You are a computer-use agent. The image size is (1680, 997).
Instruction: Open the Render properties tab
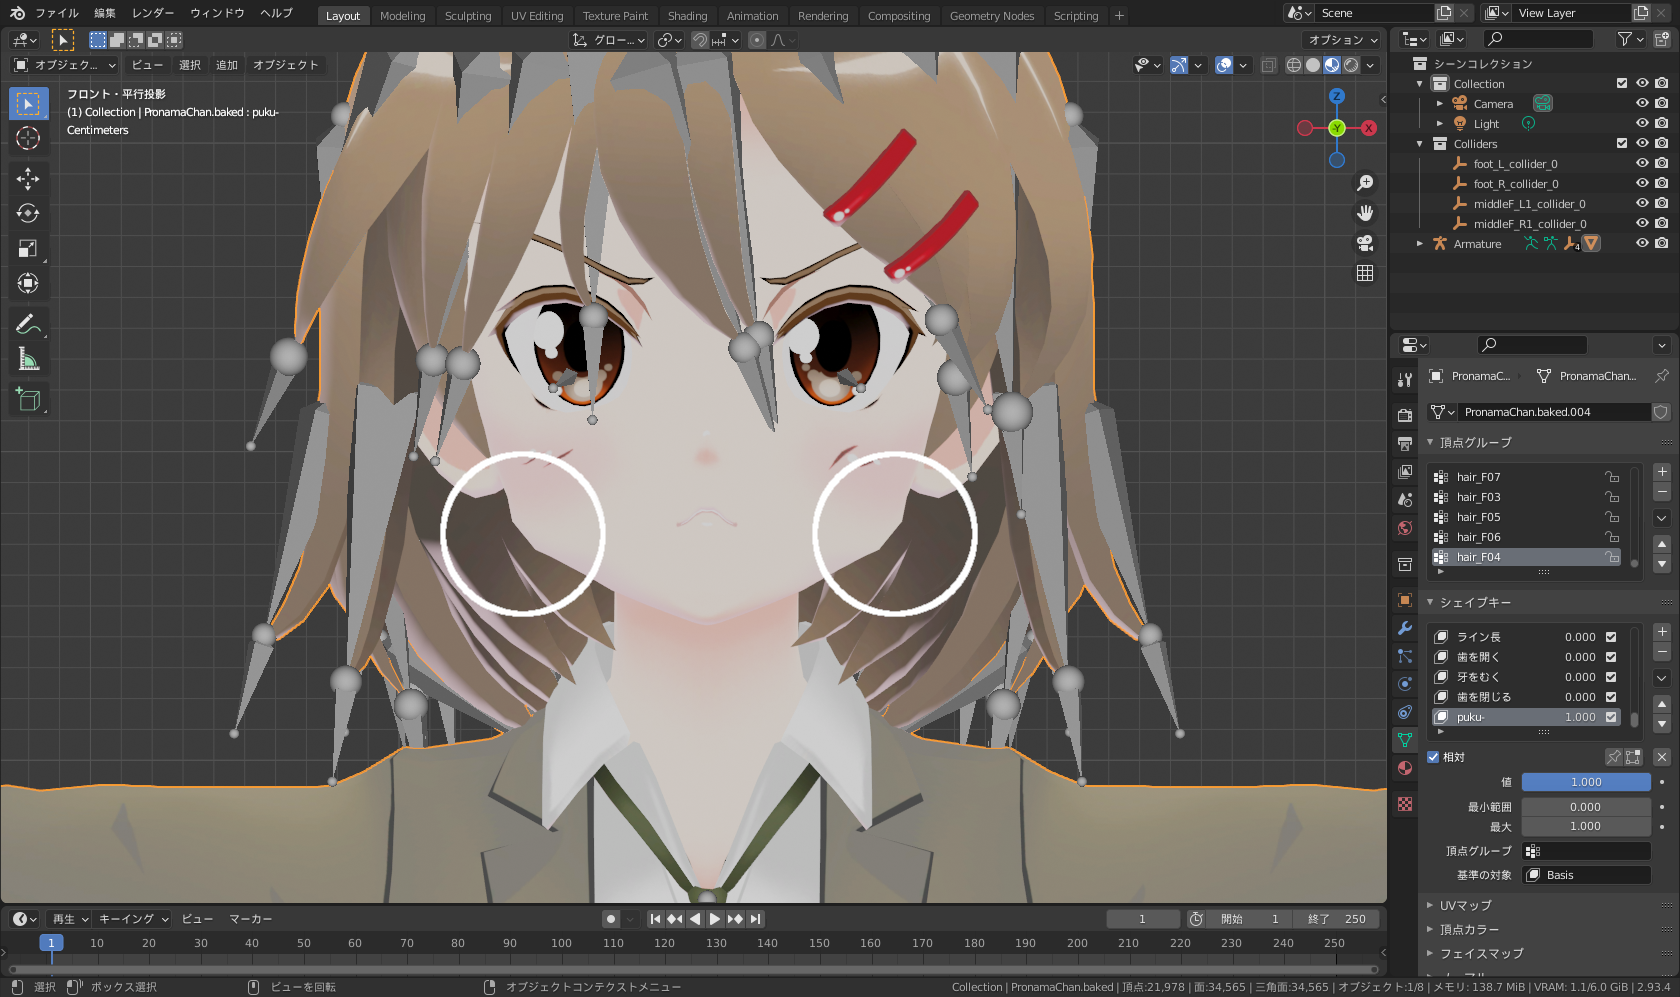pos(1405,414)
